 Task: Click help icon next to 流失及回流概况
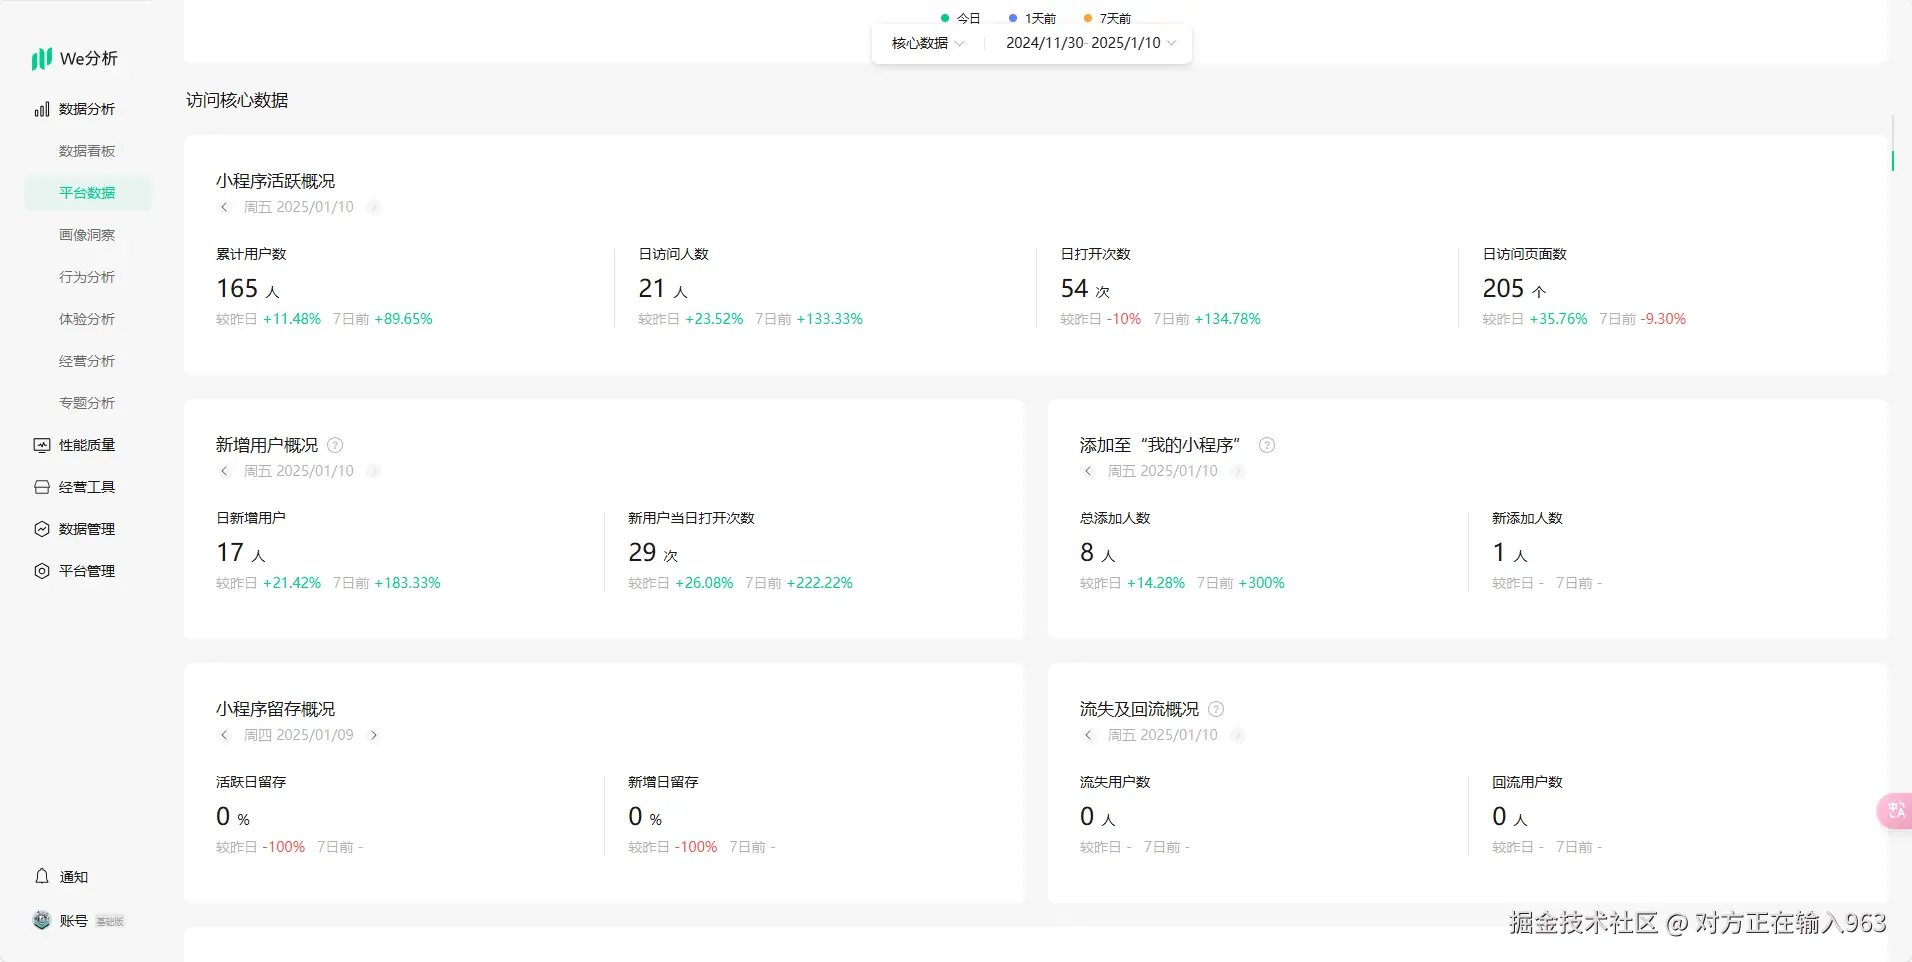click(1216, 709)
